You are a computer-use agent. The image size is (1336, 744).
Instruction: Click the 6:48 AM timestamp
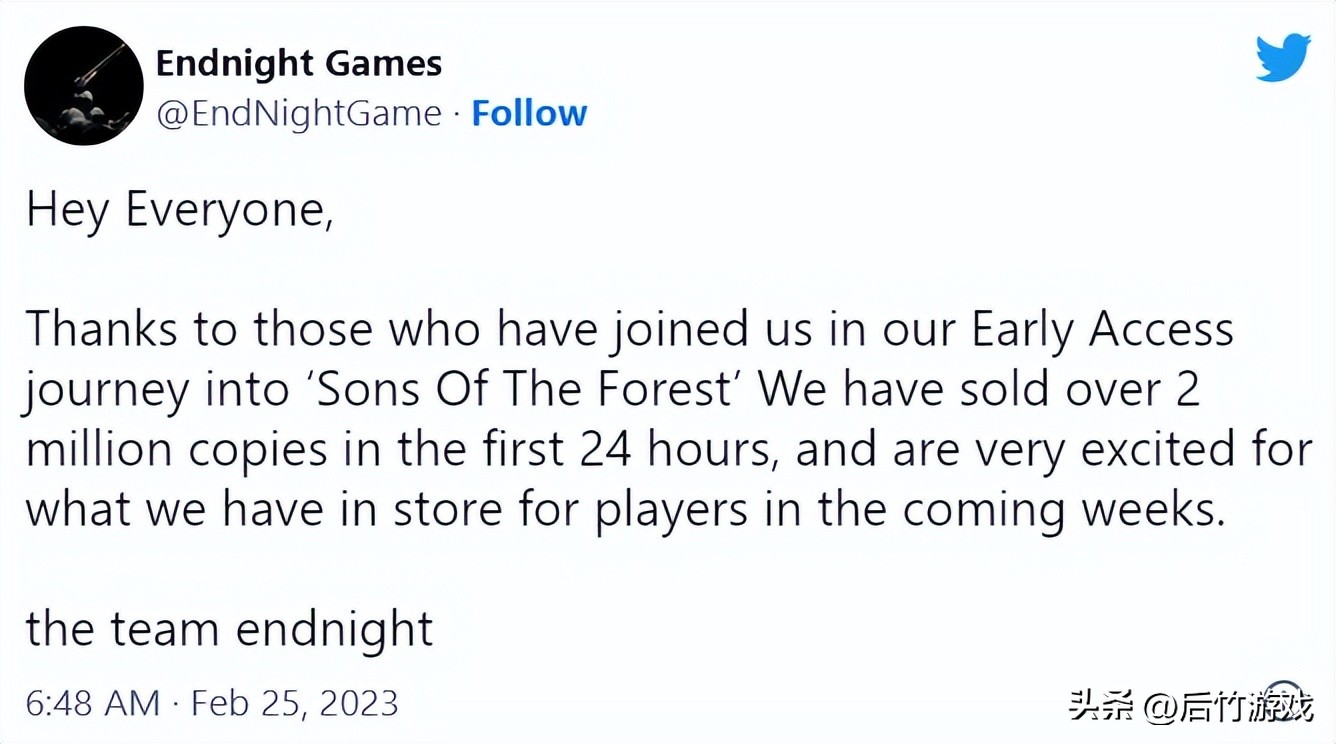(92, 703)
